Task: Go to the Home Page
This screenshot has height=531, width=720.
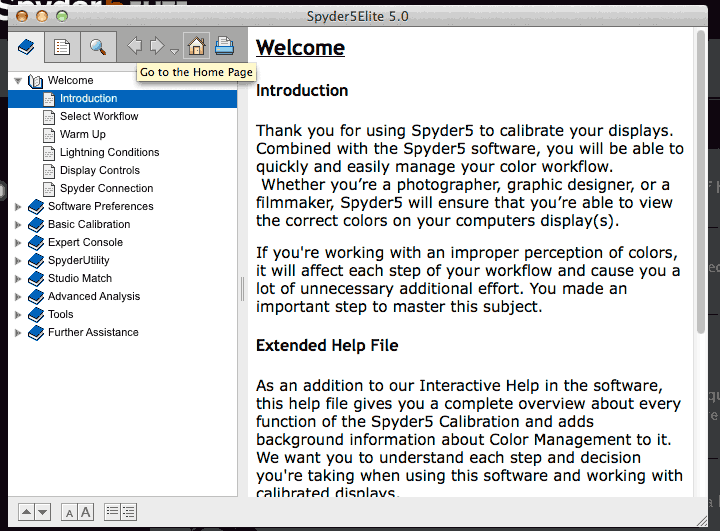Action: (197, 46)
